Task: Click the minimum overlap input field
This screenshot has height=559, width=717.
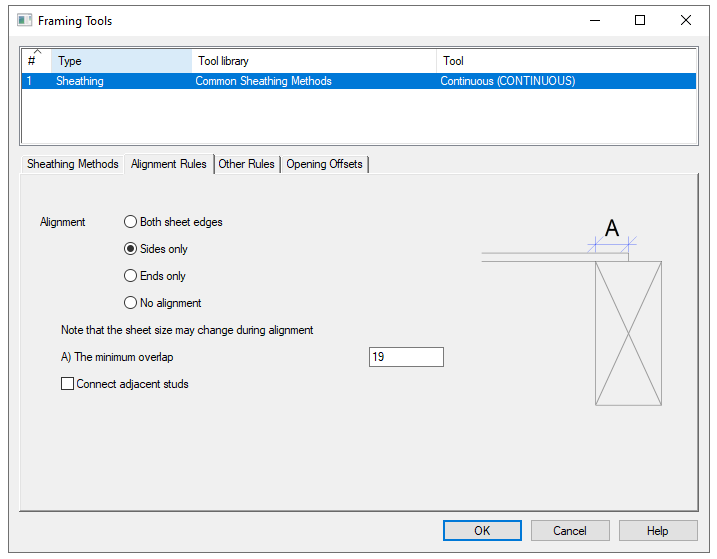Action: pyautogui.click(x=406, y=357)
